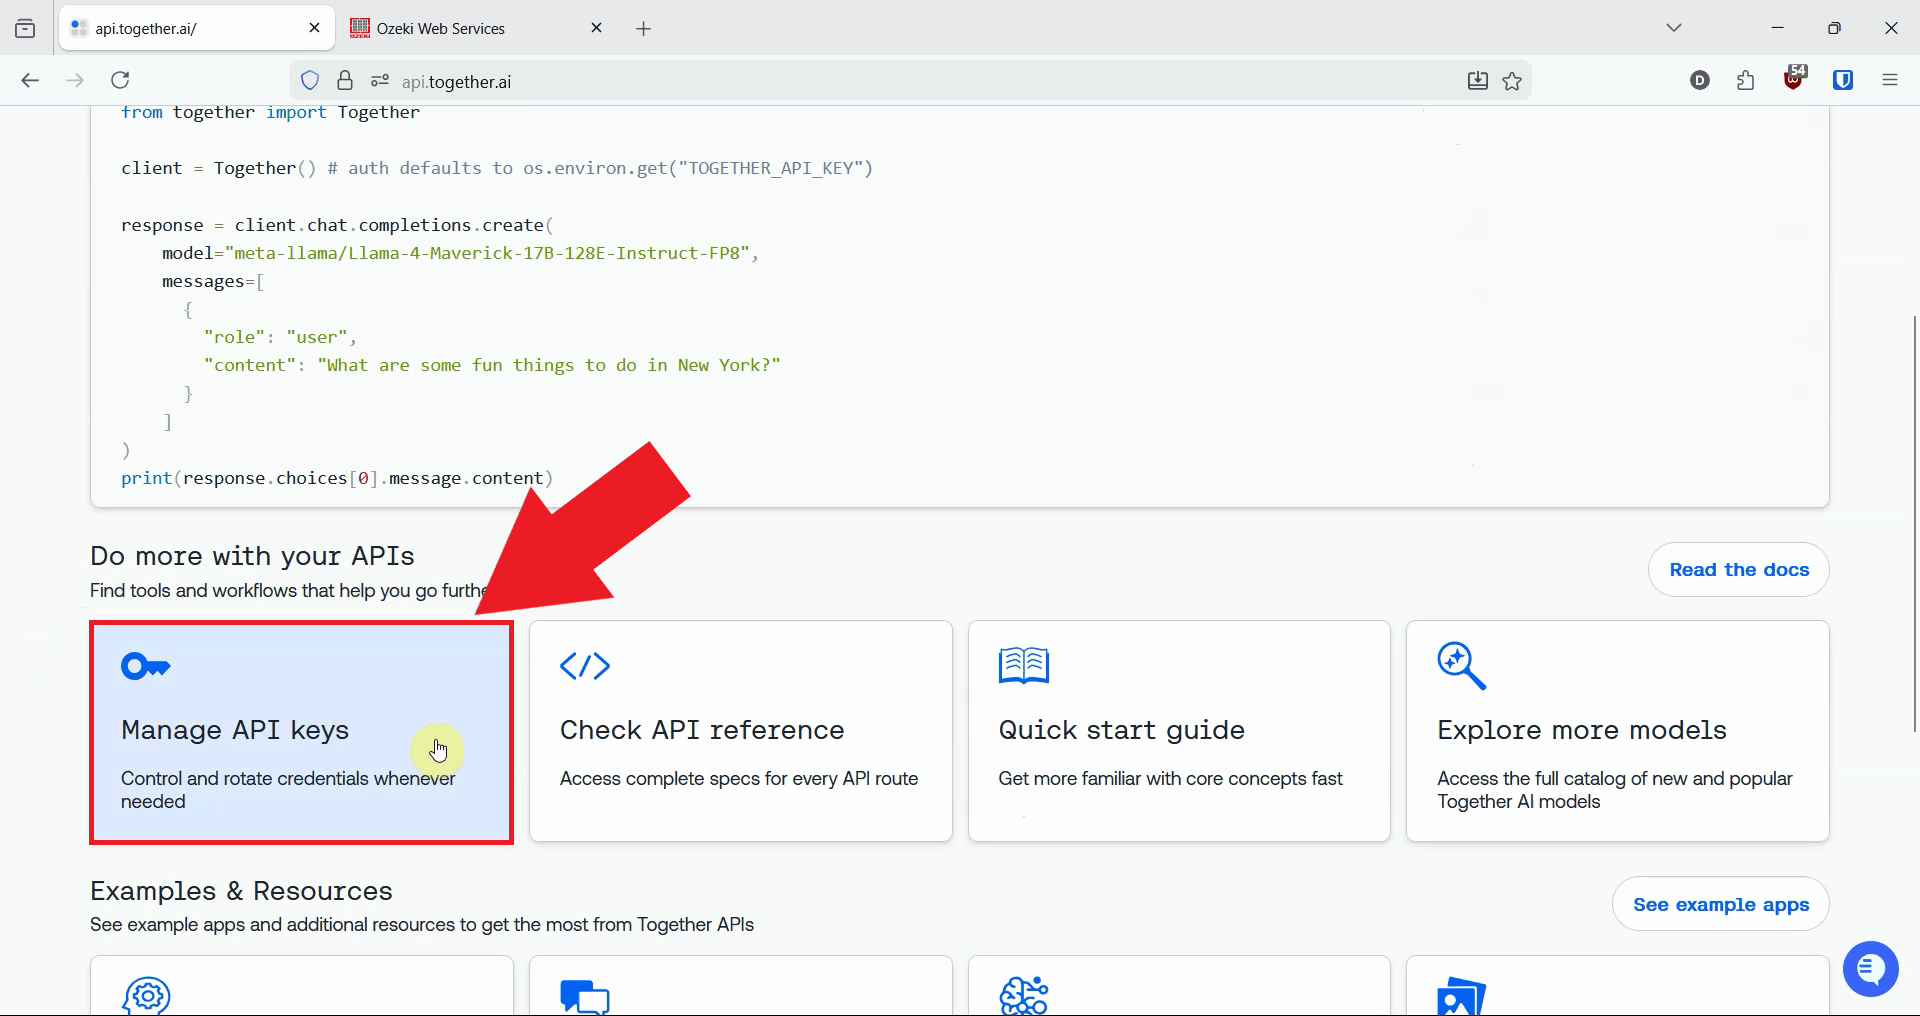Click the See example apps button
This screenshot has width=1920, height=1016.
pyautogui.click(x=1721, y=903)
